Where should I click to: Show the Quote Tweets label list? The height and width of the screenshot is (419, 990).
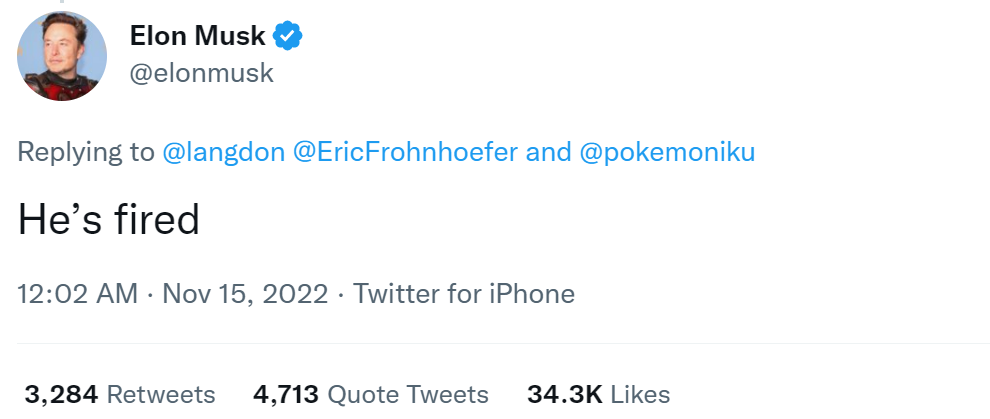click(x=408, y=394)
